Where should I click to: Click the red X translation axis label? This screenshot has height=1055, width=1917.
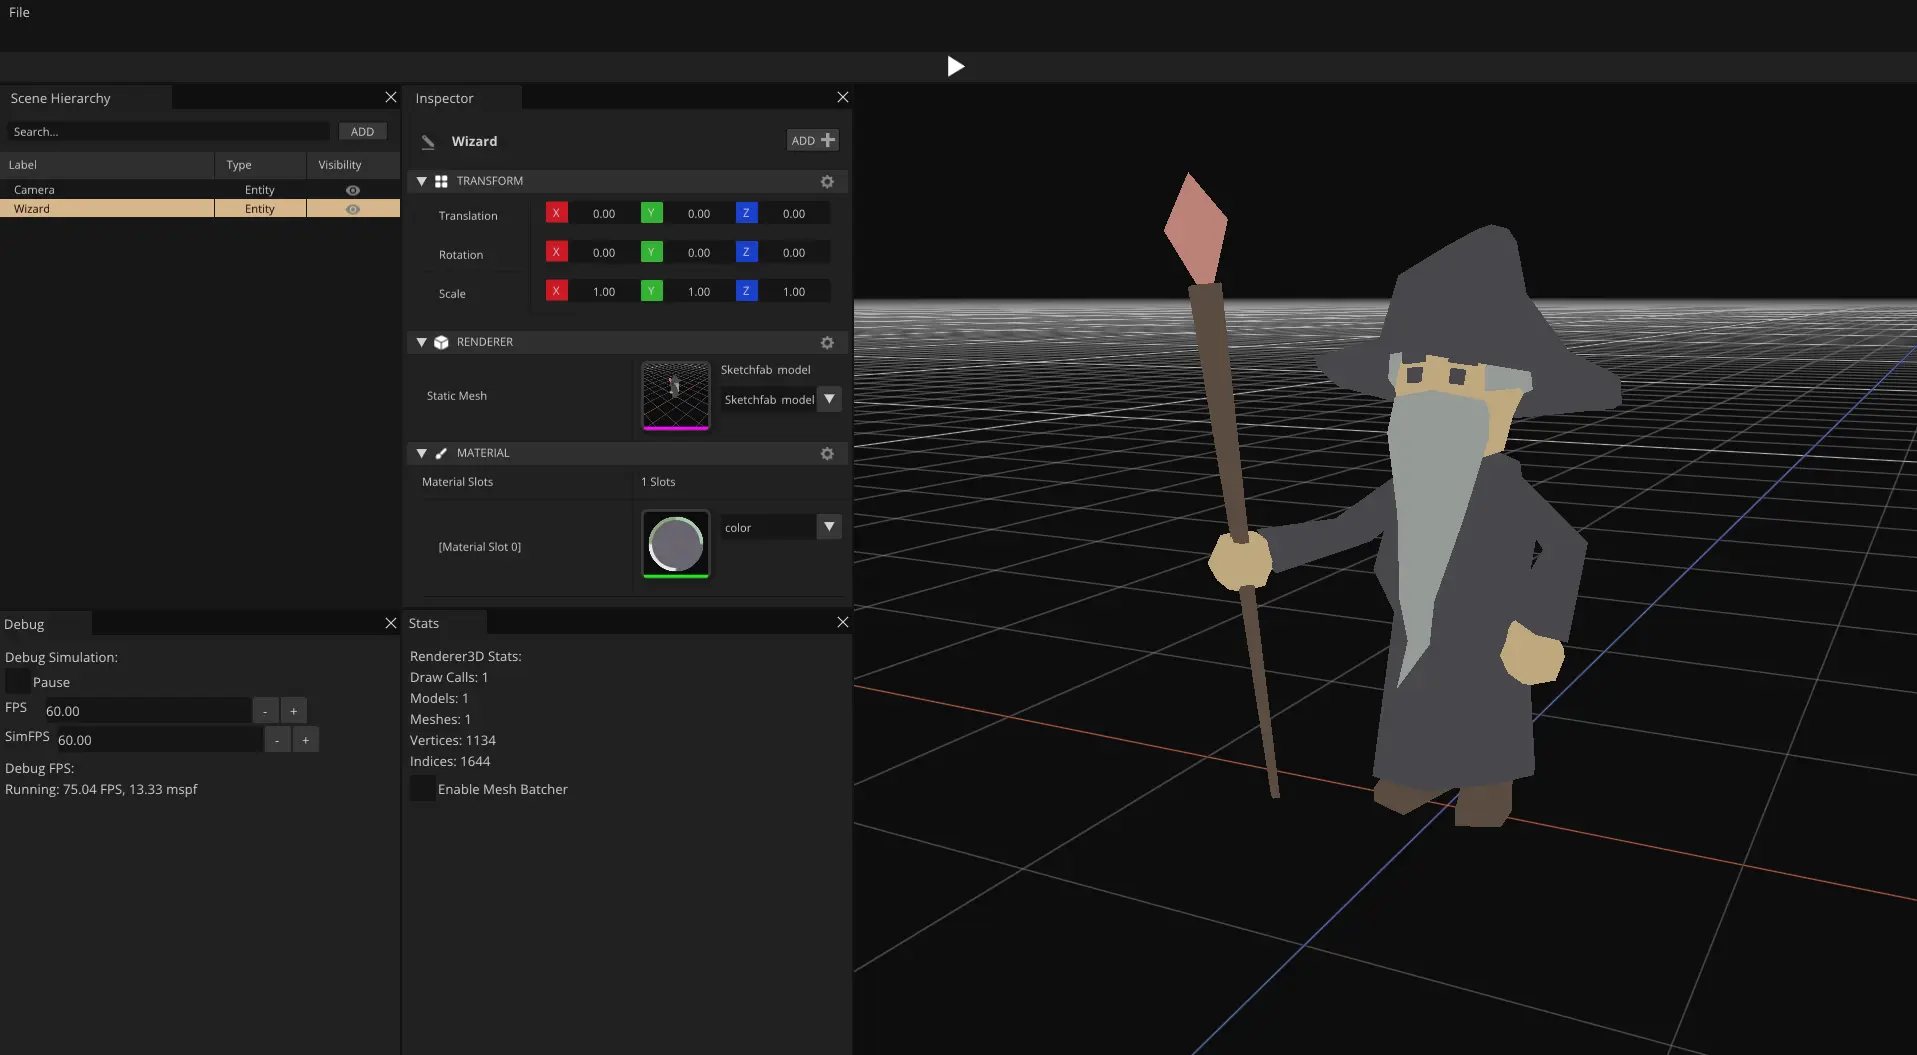(x=556, y=213)
